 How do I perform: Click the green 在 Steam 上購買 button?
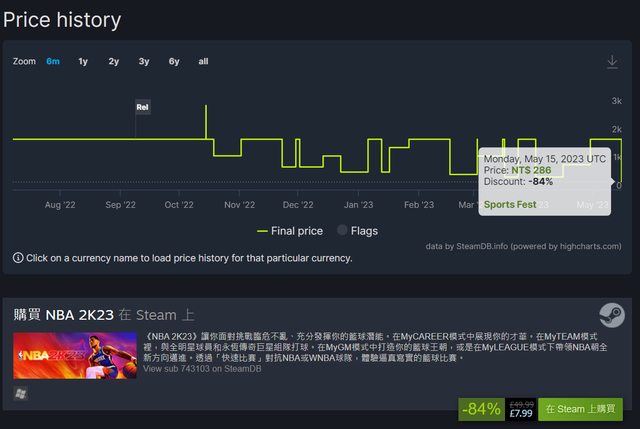(x=580, y=409)
